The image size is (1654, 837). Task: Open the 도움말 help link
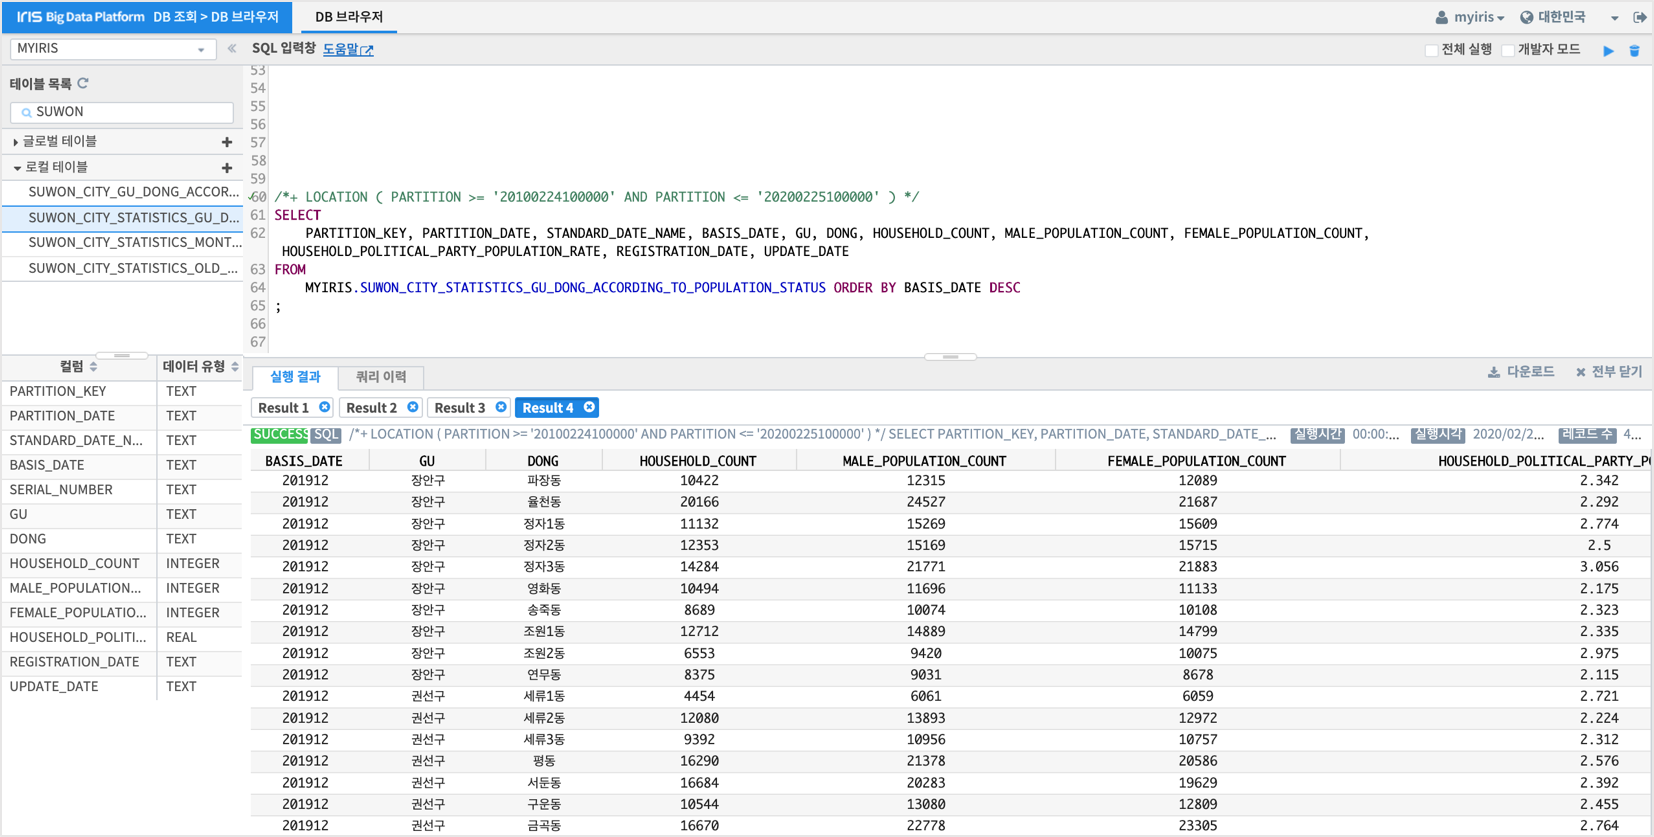[x=348, y=49]
